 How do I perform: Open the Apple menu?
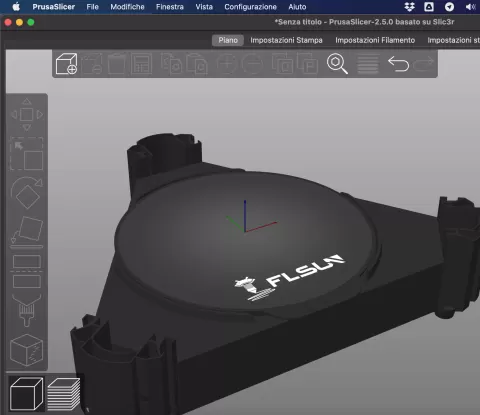pos(16,7)
